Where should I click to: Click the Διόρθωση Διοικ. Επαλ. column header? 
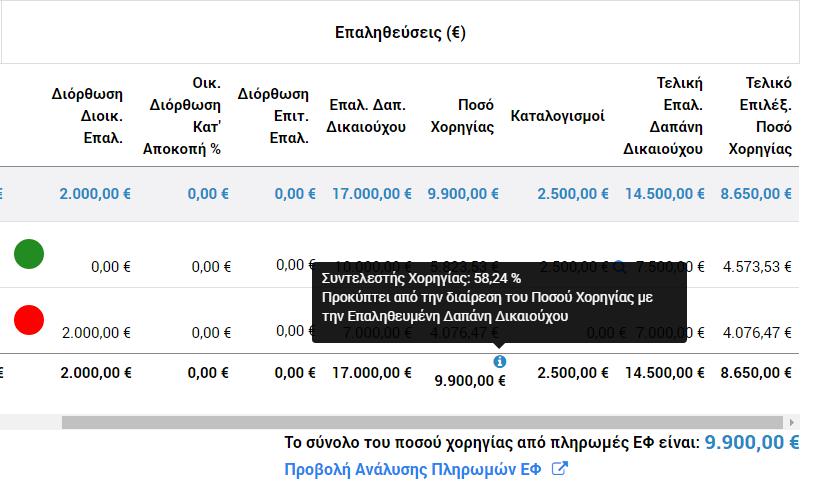87,116
